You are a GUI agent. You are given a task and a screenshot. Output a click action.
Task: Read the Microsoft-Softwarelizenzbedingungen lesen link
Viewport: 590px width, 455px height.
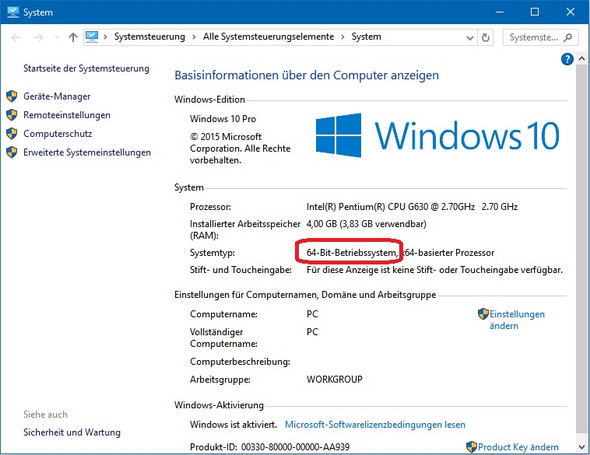pos(375,425)
